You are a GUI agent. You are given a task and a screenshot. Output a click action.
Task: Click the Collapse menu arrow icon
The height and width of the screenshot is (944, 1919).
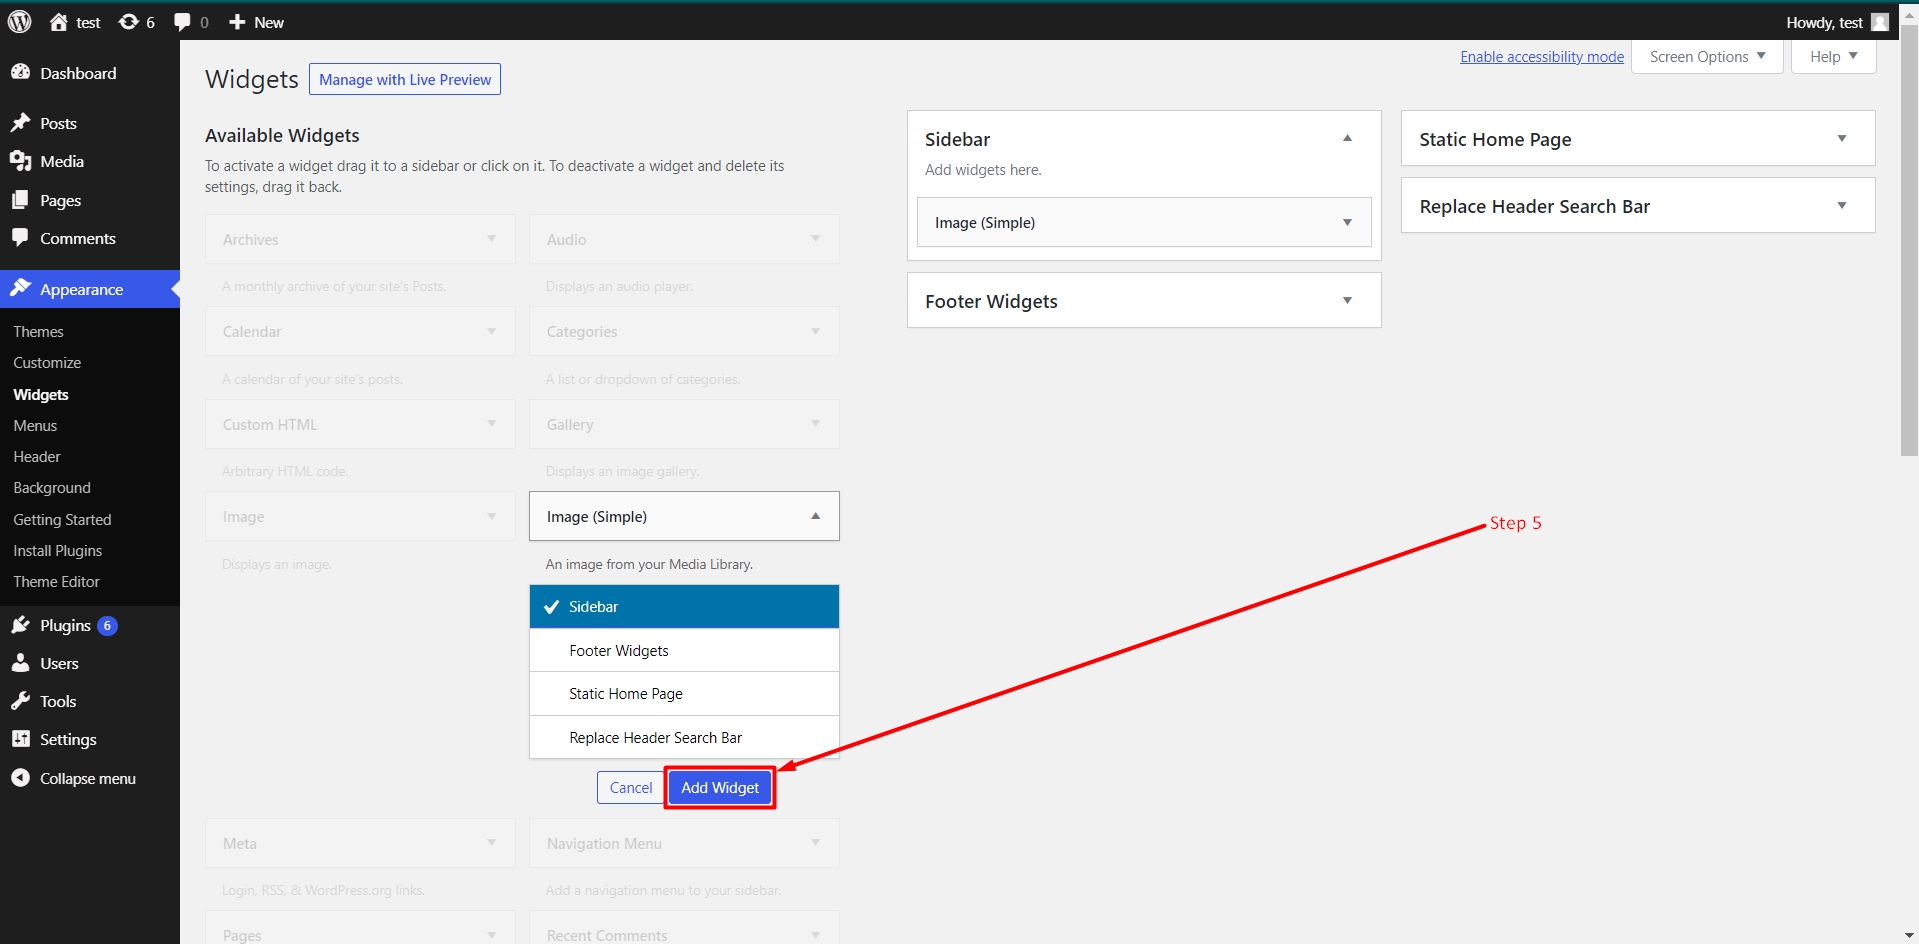pos(20,778)
